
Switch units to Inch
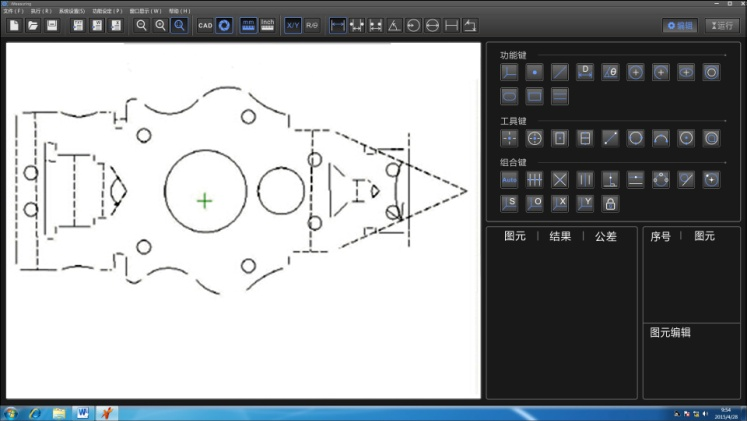click(x=268, y=25)
